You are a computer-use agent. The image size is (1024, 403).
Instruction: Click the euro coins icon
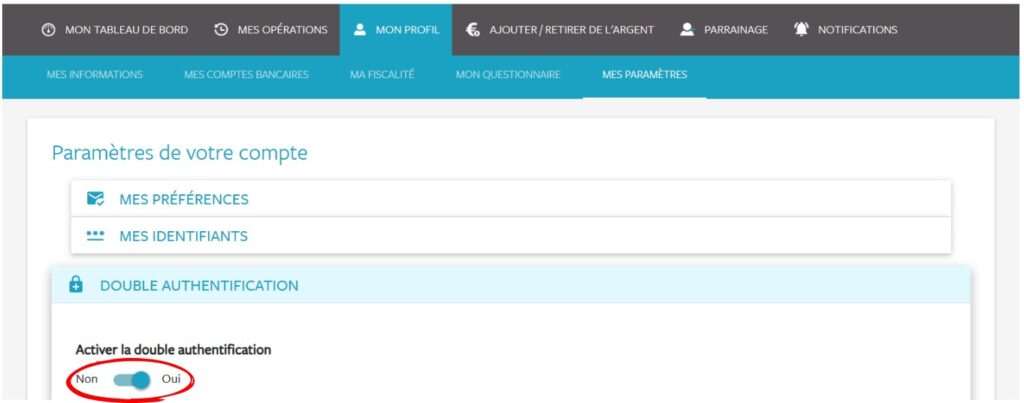pos(473,30)
